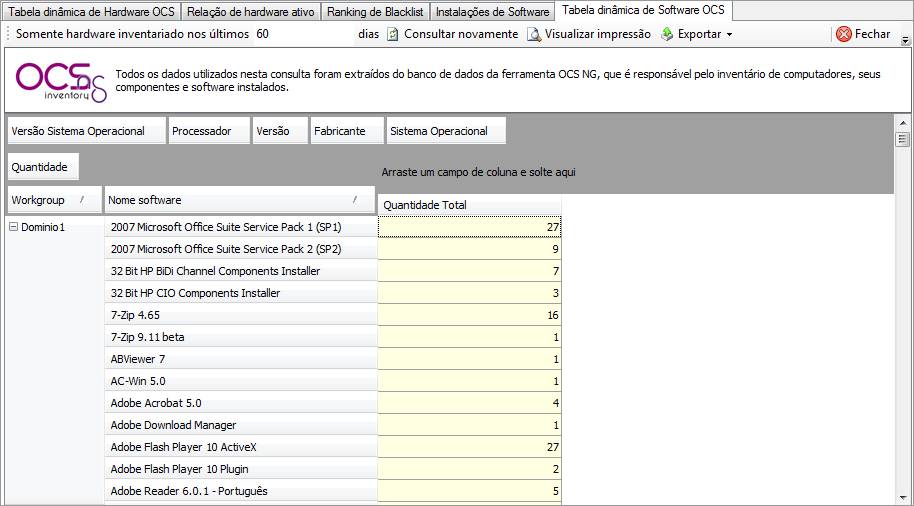The image size is (914, 506).
Task: Click quantity cell 2 for Flash Player Plugin
Action: click(469, 469)
